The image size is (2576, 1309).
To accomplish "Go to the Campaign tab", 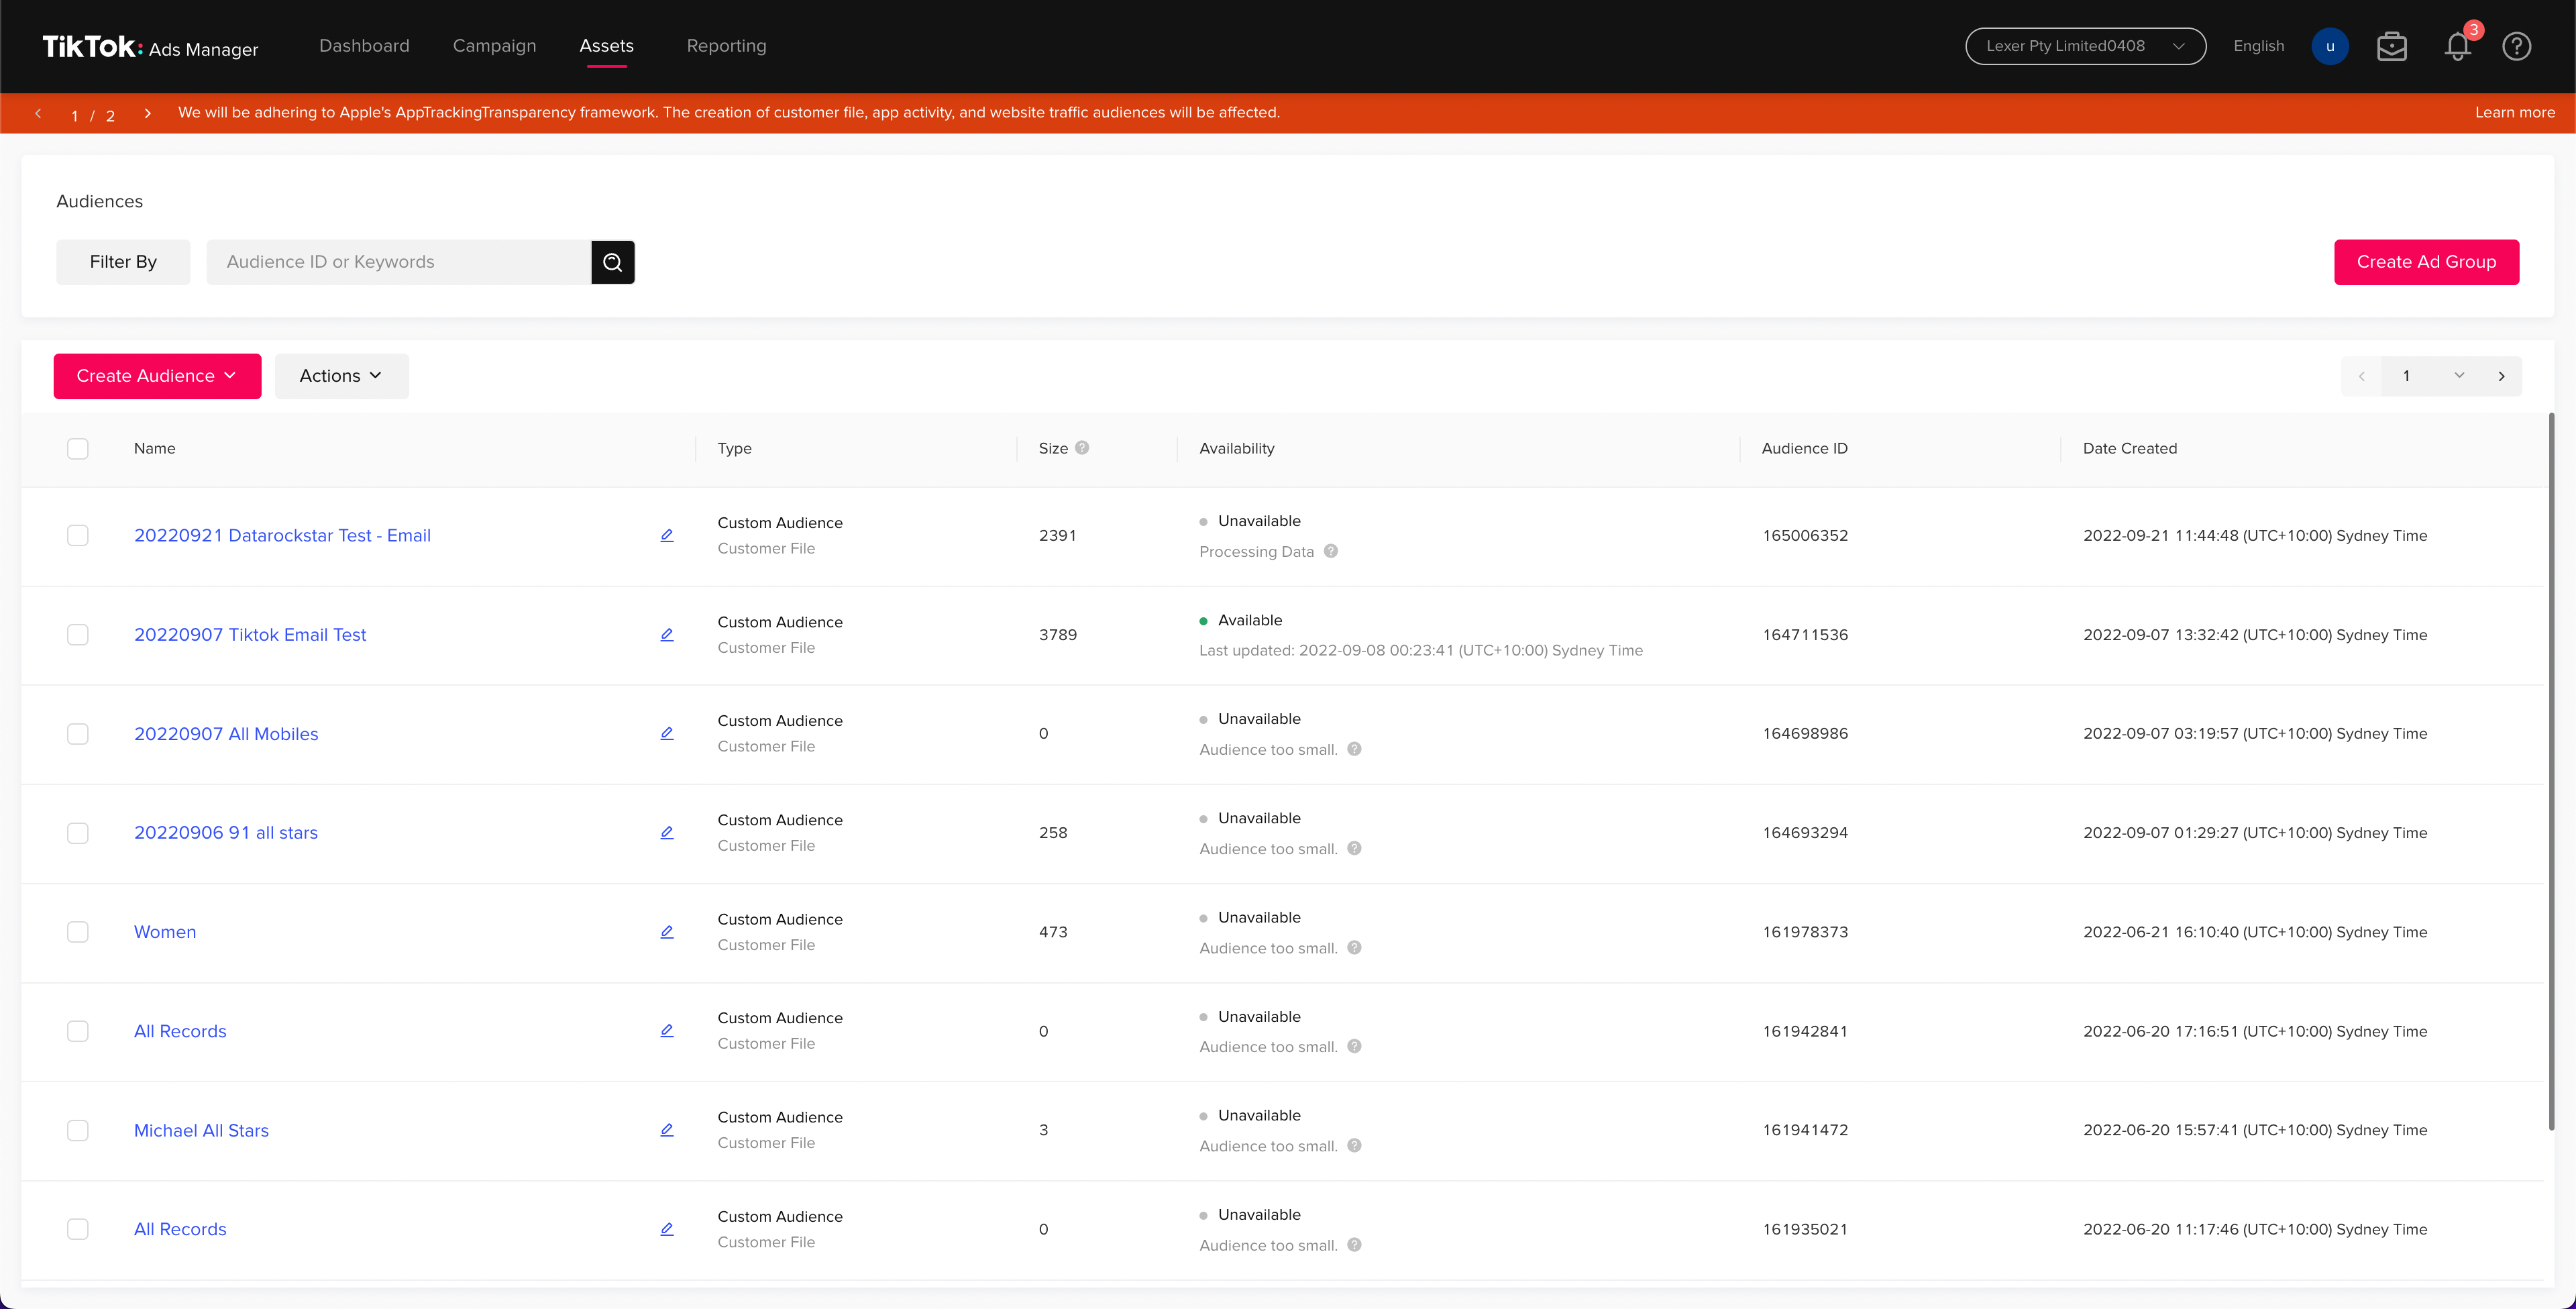I will [x=494, y=46].
